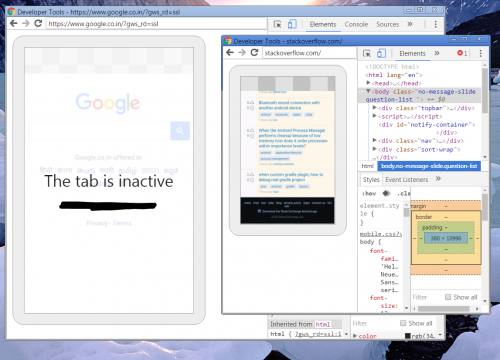500x360 pixels.
Task: Click the blue search button on Google page
Action: [x=180, y=131]
